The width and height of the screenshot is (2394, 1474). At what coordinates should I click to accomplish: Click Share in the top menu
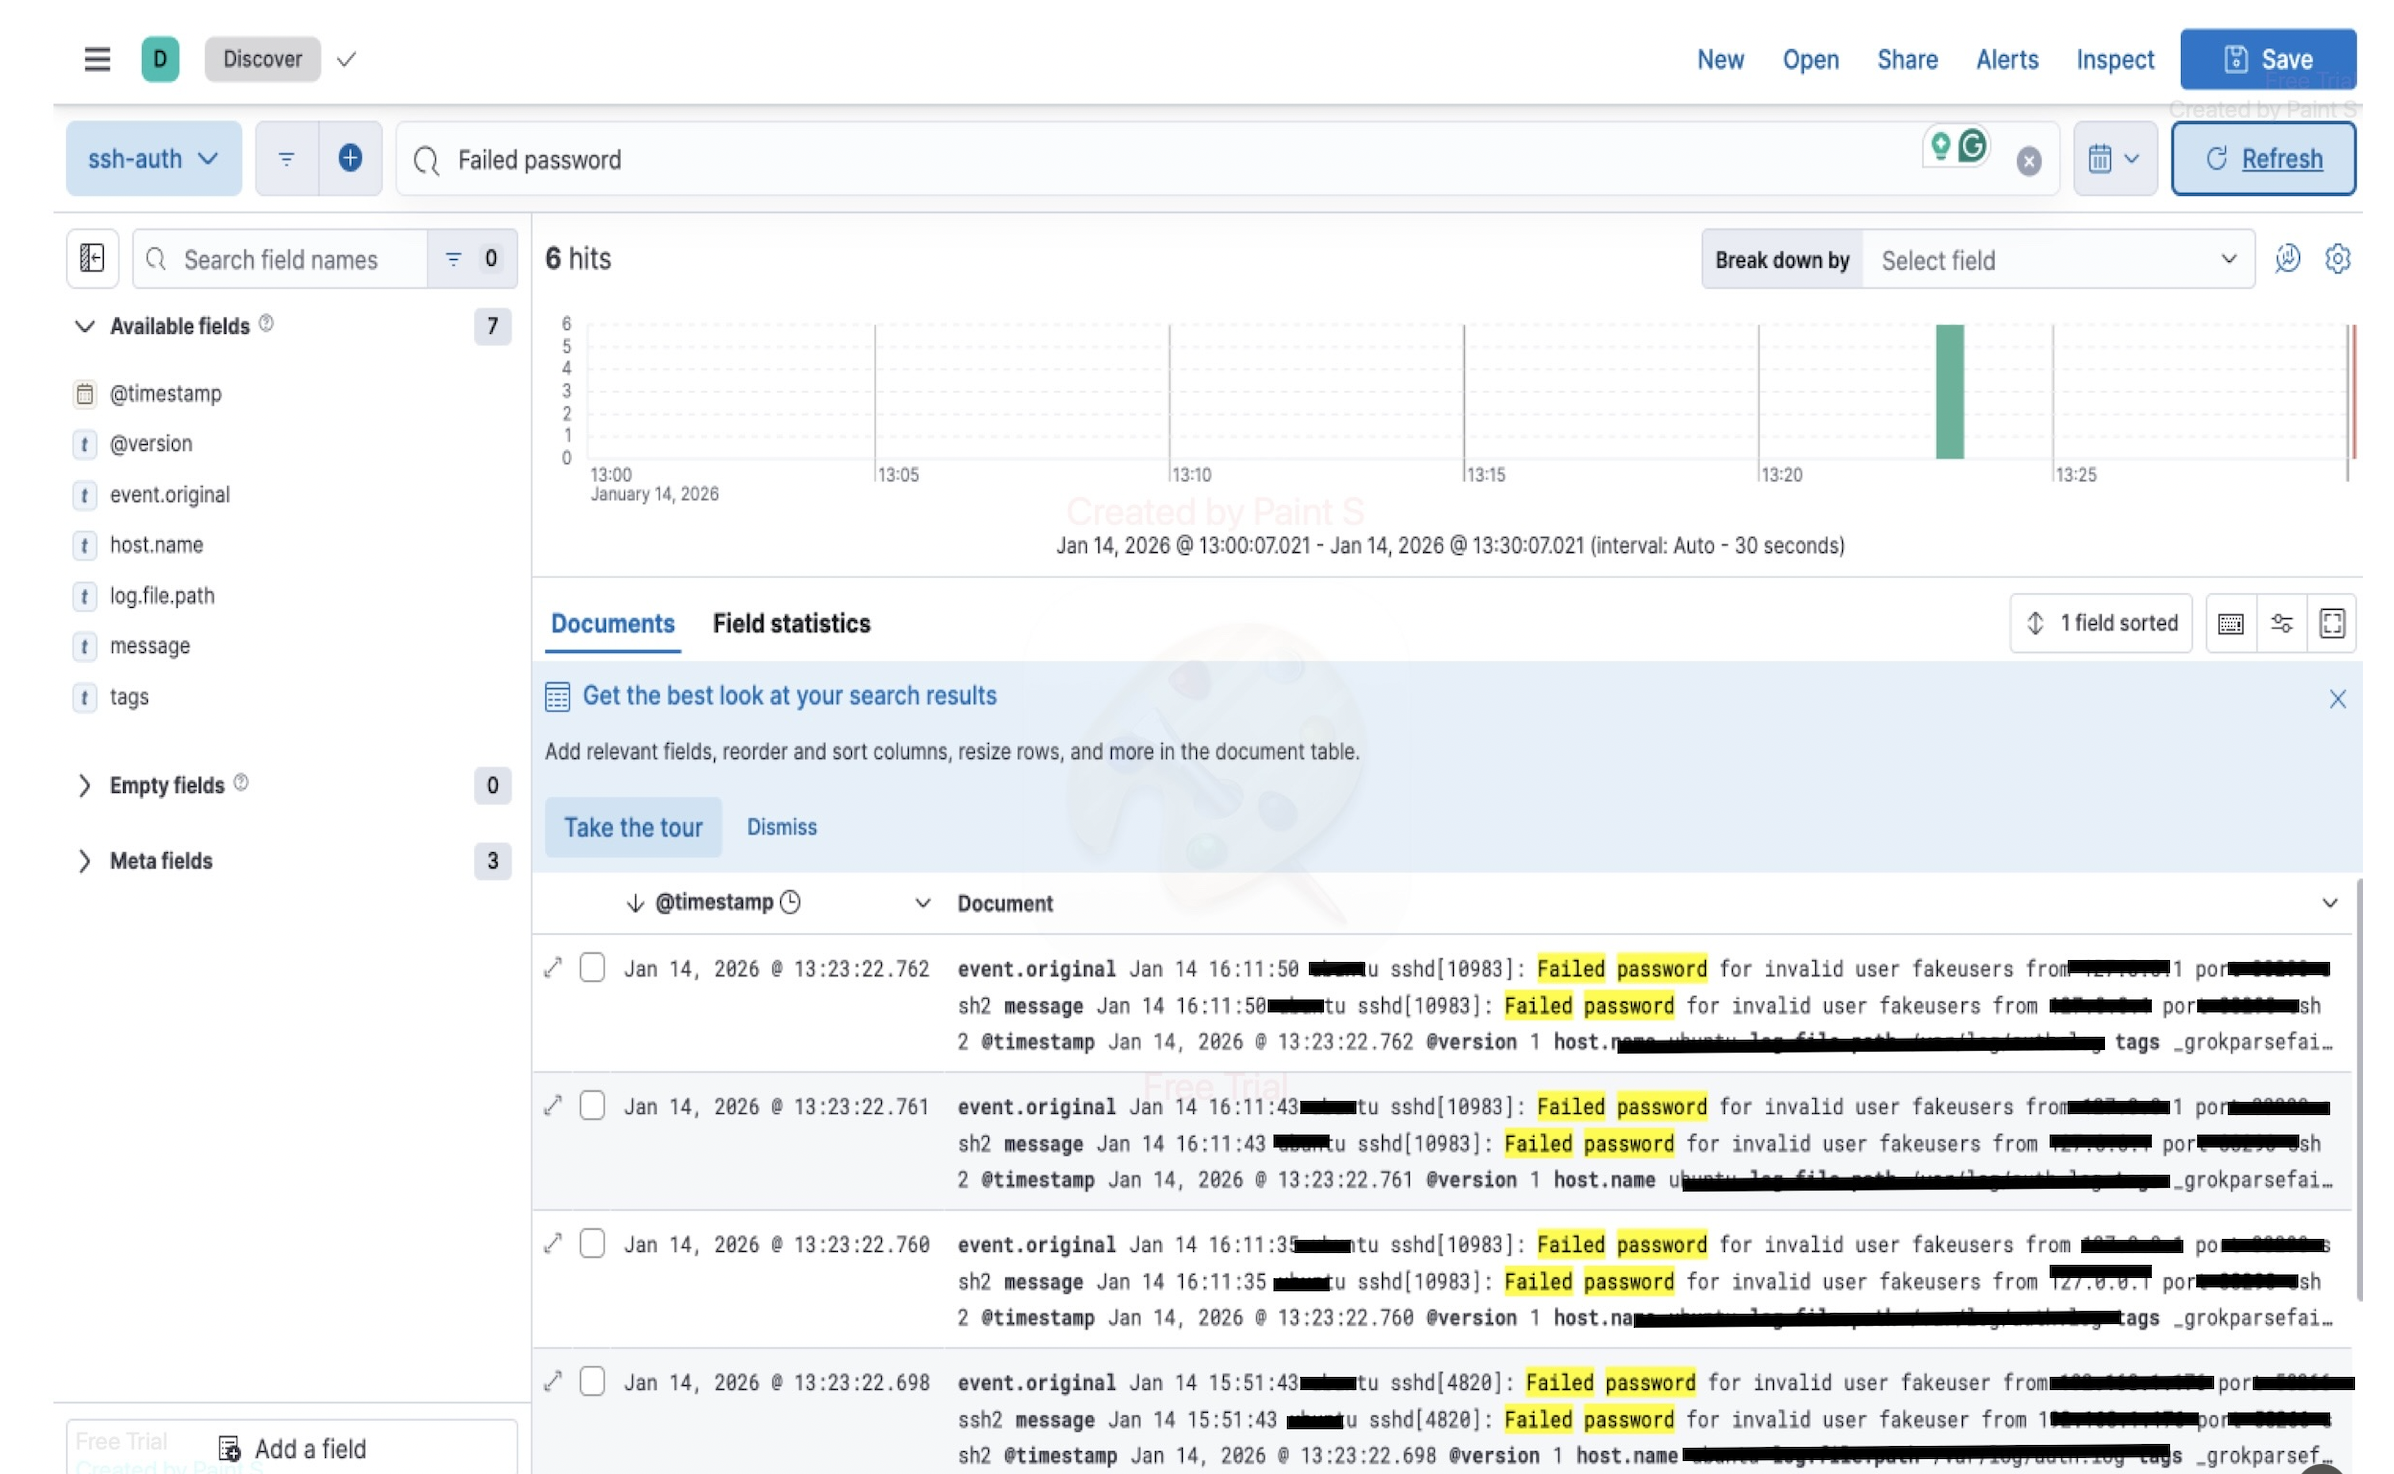[1907, 60]
